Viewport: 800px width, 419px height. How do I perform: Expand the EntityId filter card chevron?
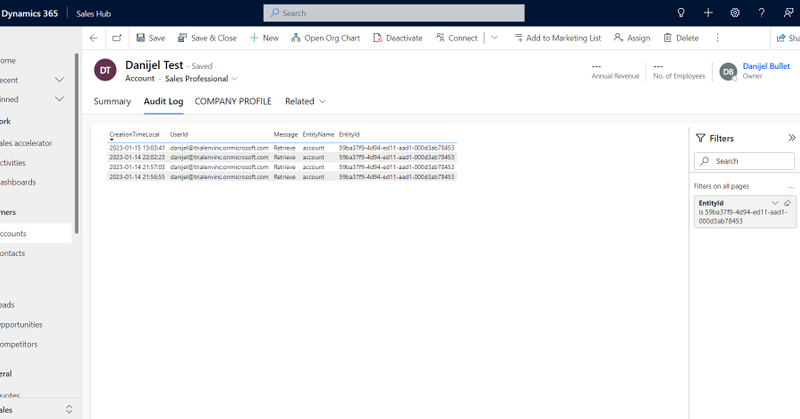(775, 203)
